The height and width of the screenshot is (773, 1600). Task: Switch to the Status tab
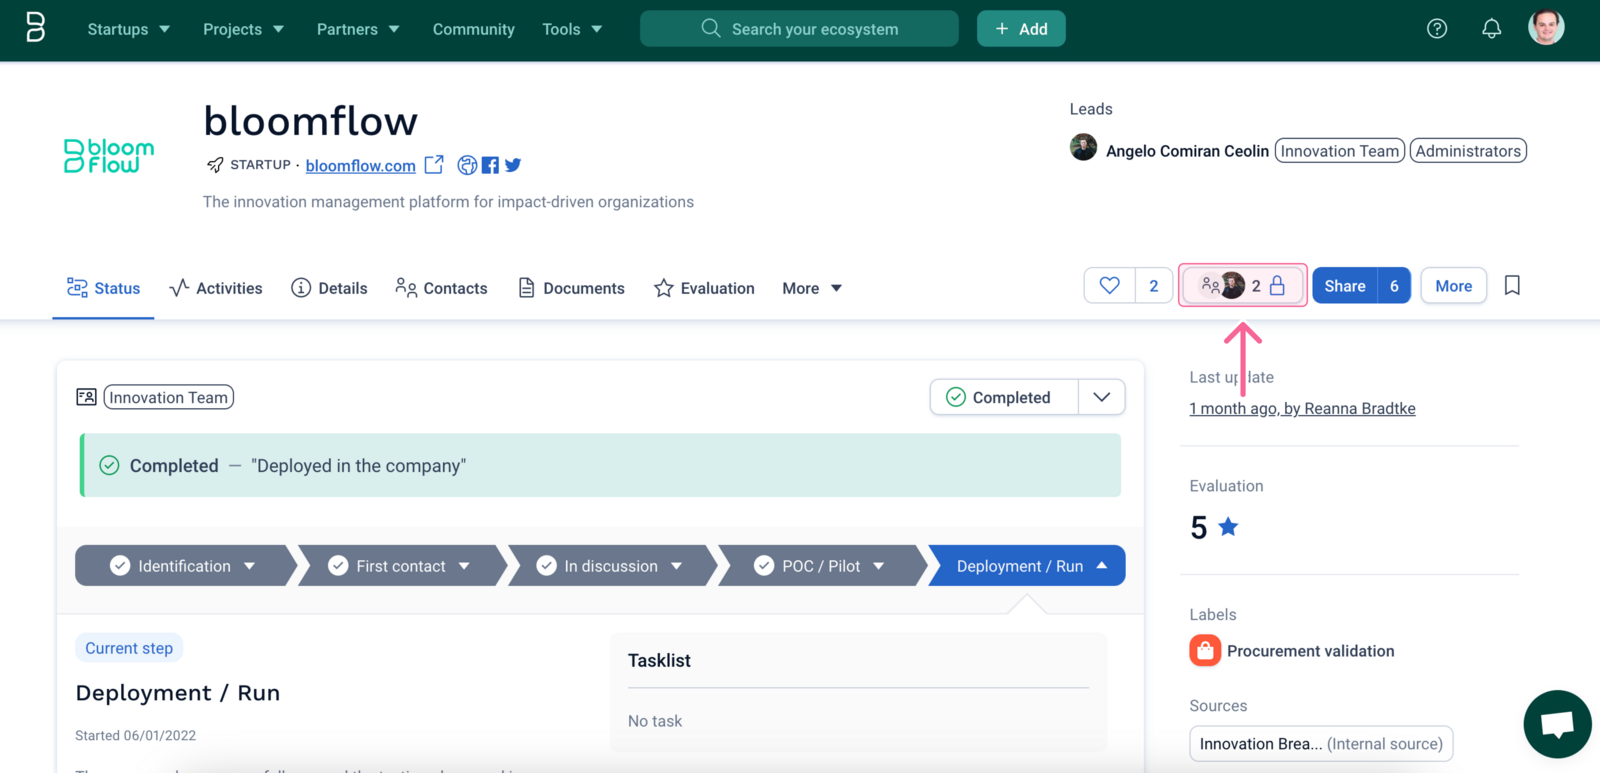103,288
